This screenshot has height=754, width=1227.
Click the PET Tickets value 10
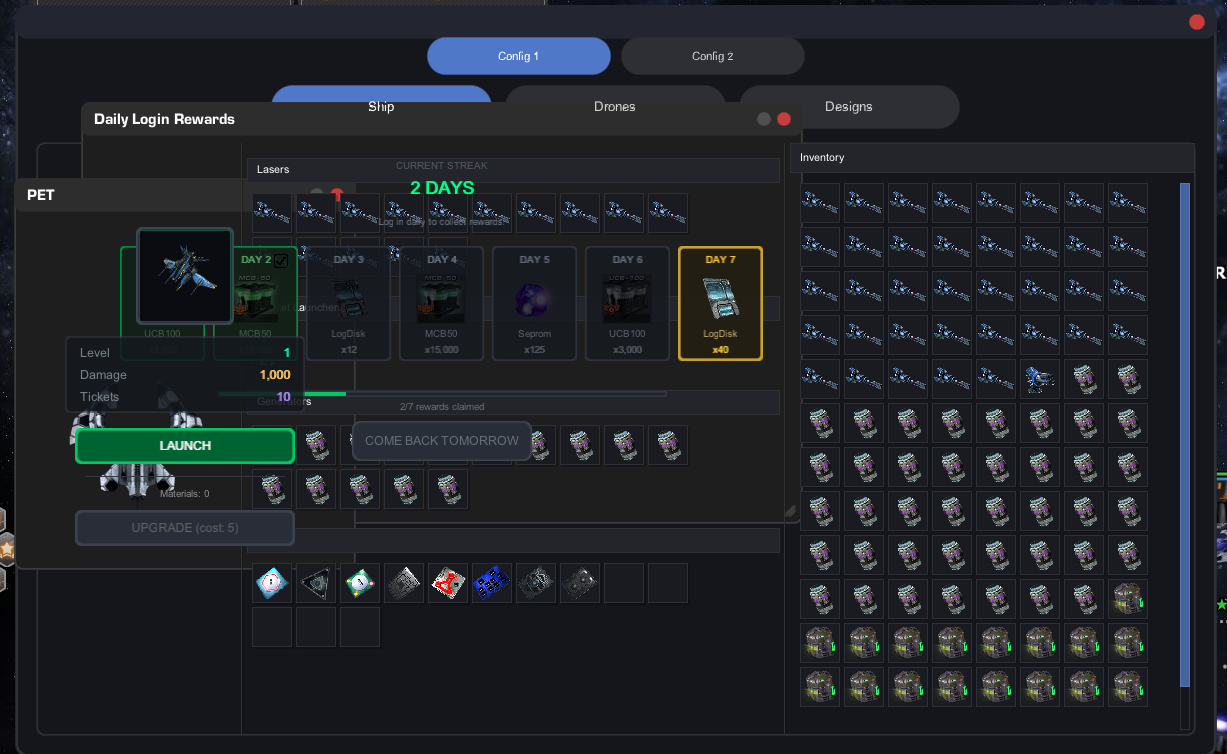[x=284, y=397]
